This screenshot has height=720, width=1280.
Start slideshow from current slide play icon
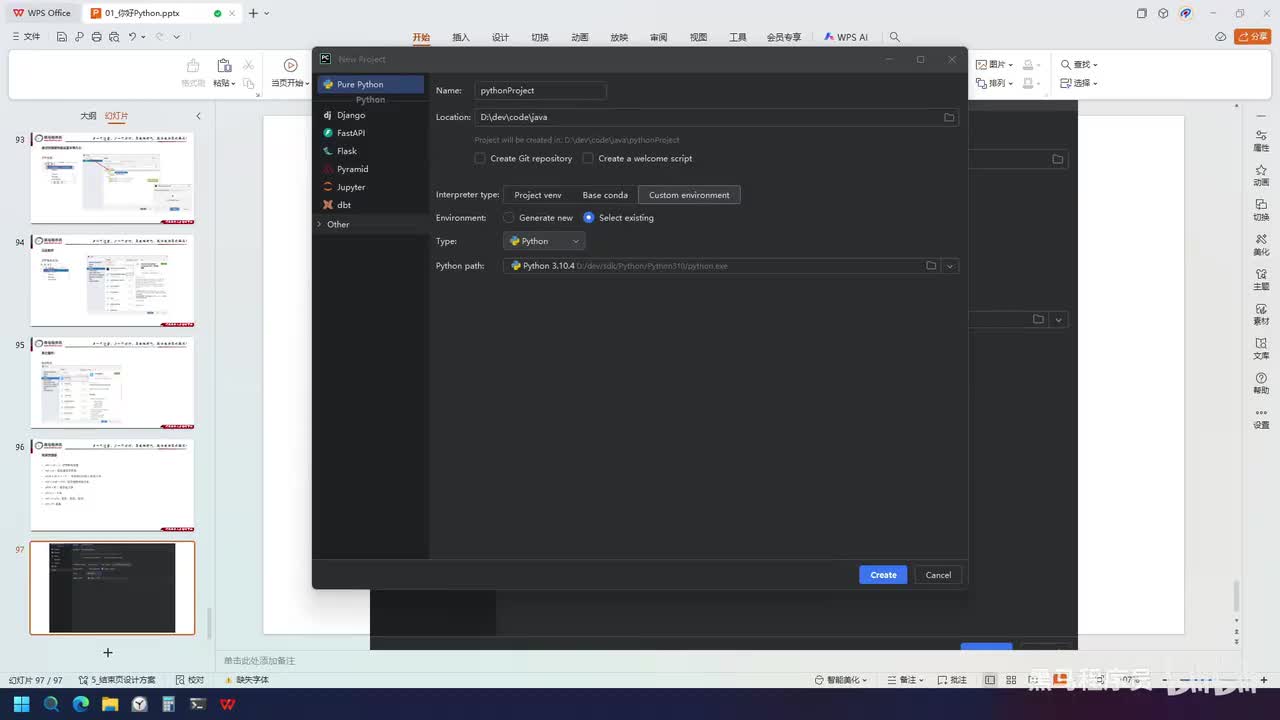(290, 65)
